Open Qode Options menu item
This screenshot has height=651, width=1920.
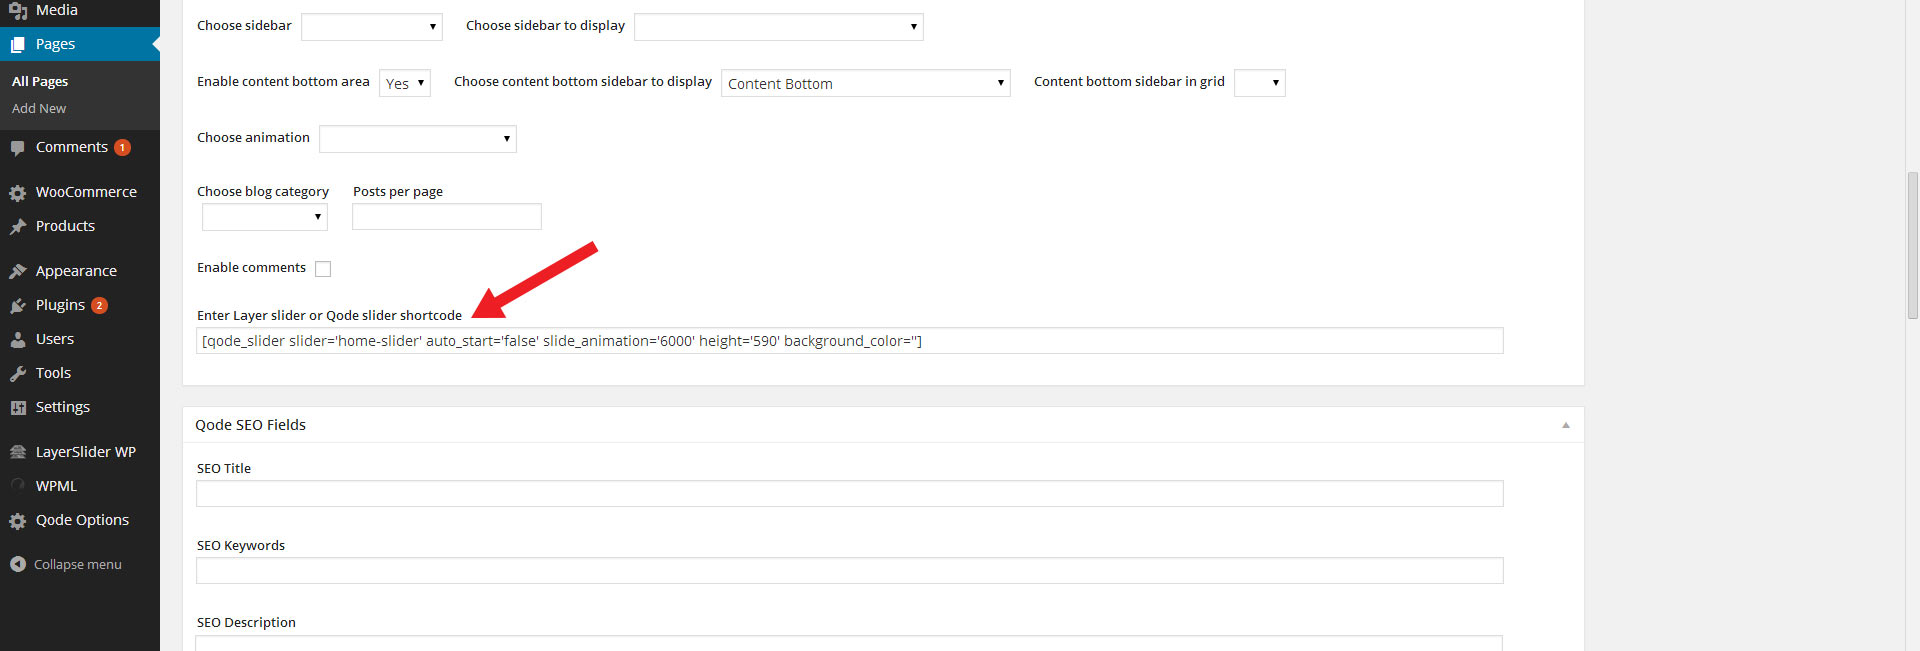[x=82, y=520]
